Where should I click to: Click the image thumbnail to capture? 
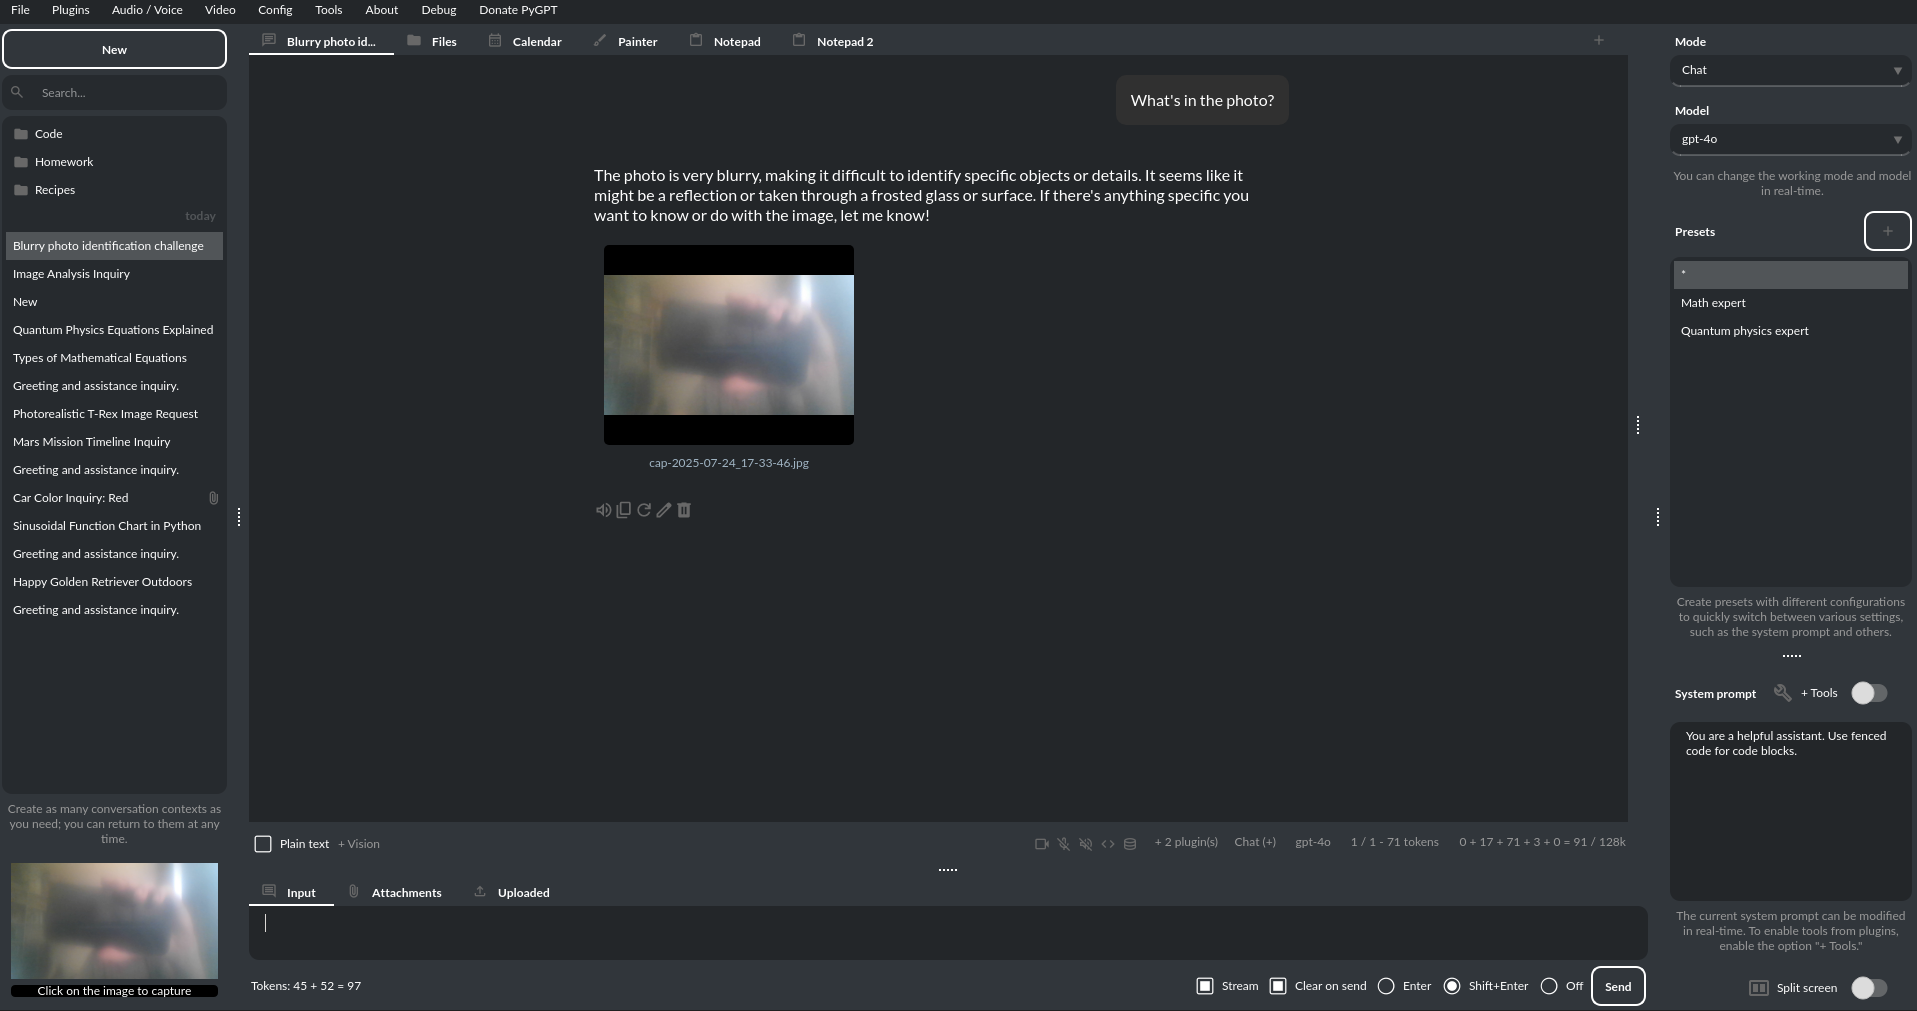click(114, 921)
